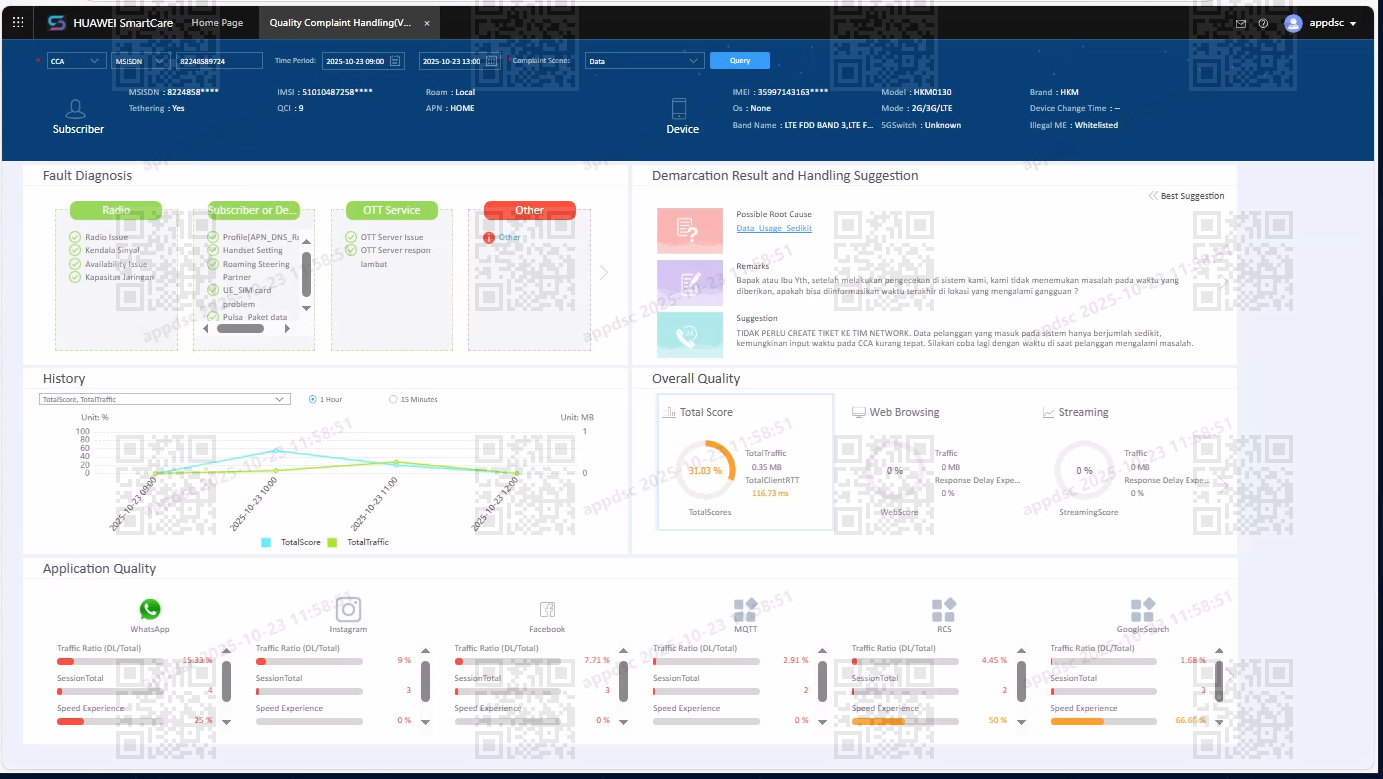Open the Subscriber or De... fault category
Image resolution: width=1383 pixels, height=779 pixels.
253,210
